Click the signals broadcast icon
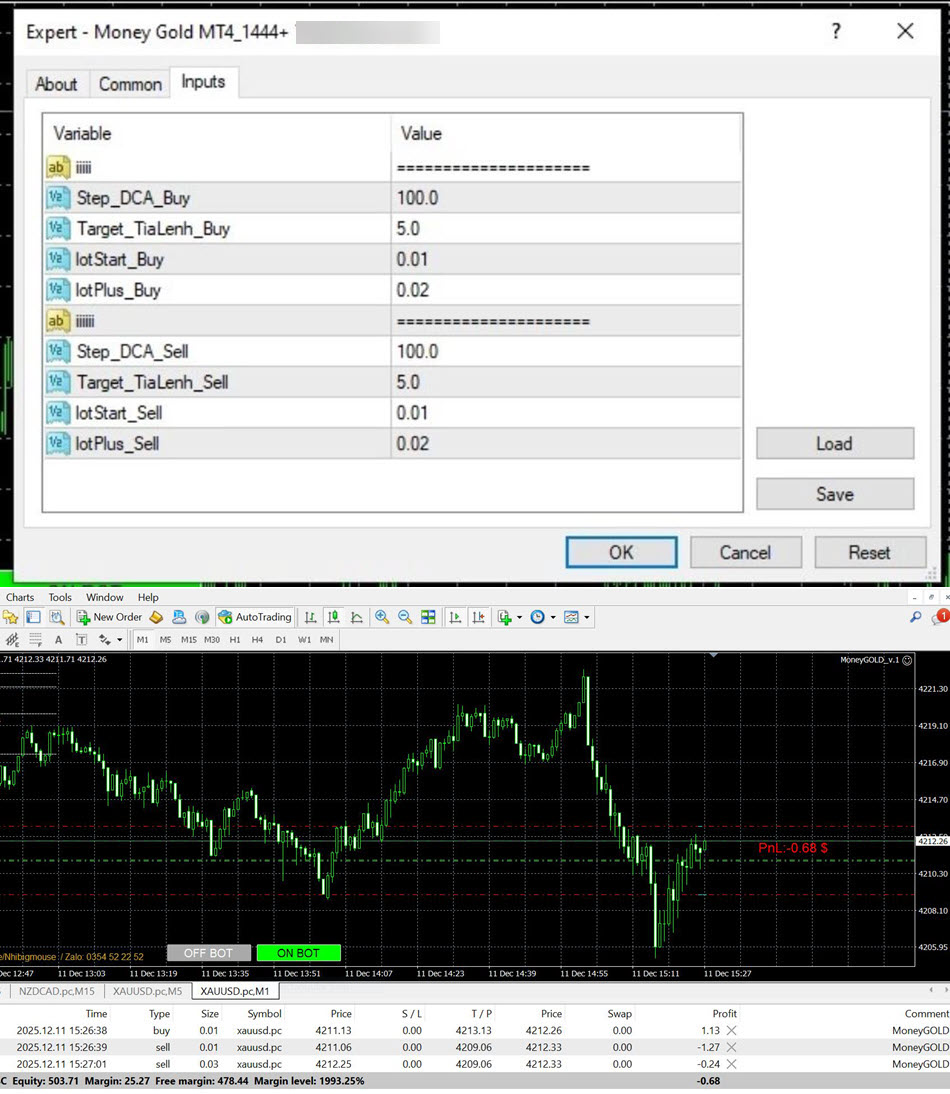Image resolution: width=950 pixels, height=1094 pixels. [202, 617]
